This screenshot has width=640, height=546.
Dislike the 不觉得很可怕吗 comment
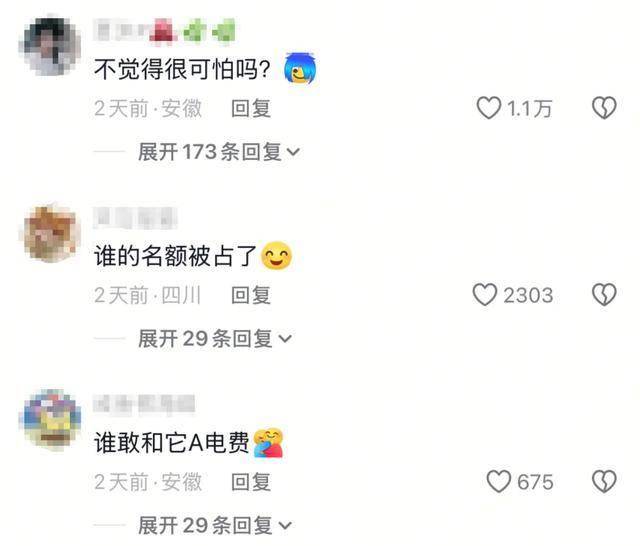604,108
